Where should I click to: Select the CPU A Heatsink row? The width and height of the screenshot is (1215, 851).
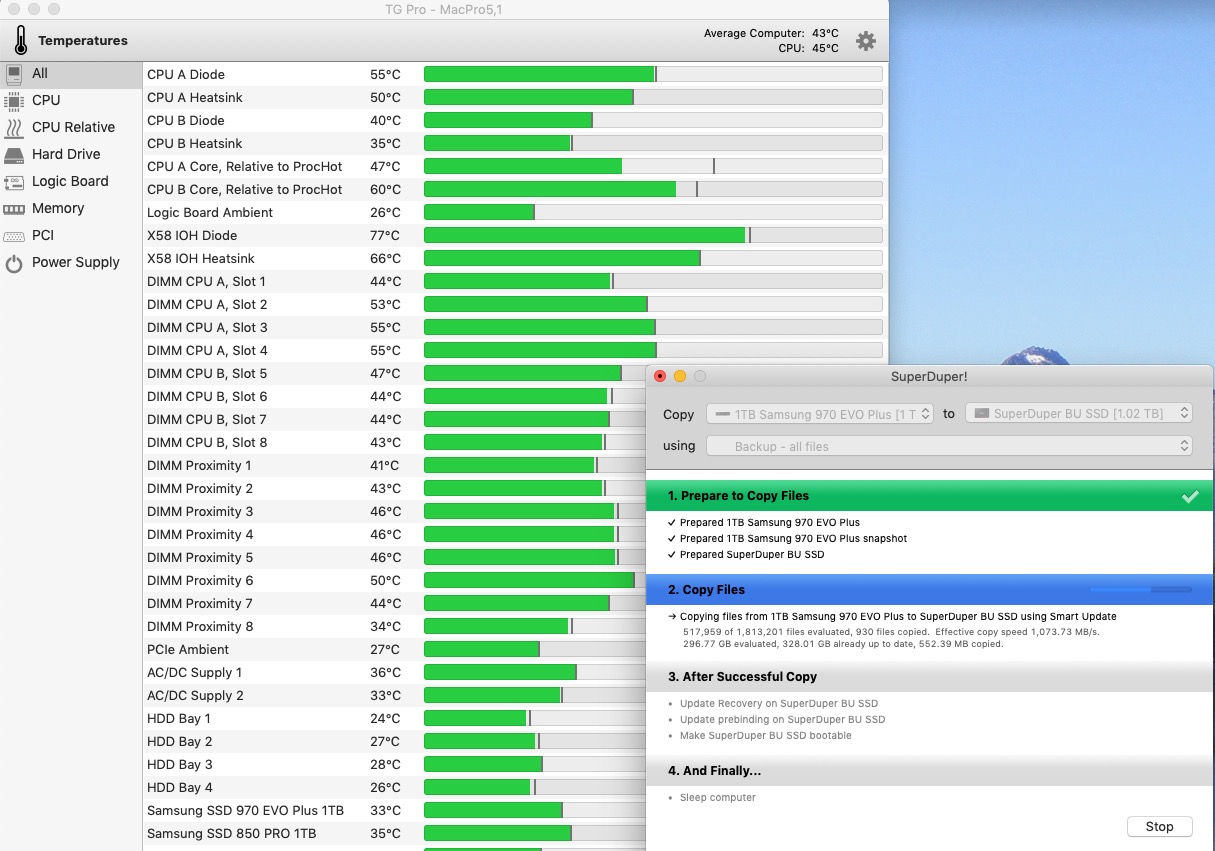click(515, 97)
